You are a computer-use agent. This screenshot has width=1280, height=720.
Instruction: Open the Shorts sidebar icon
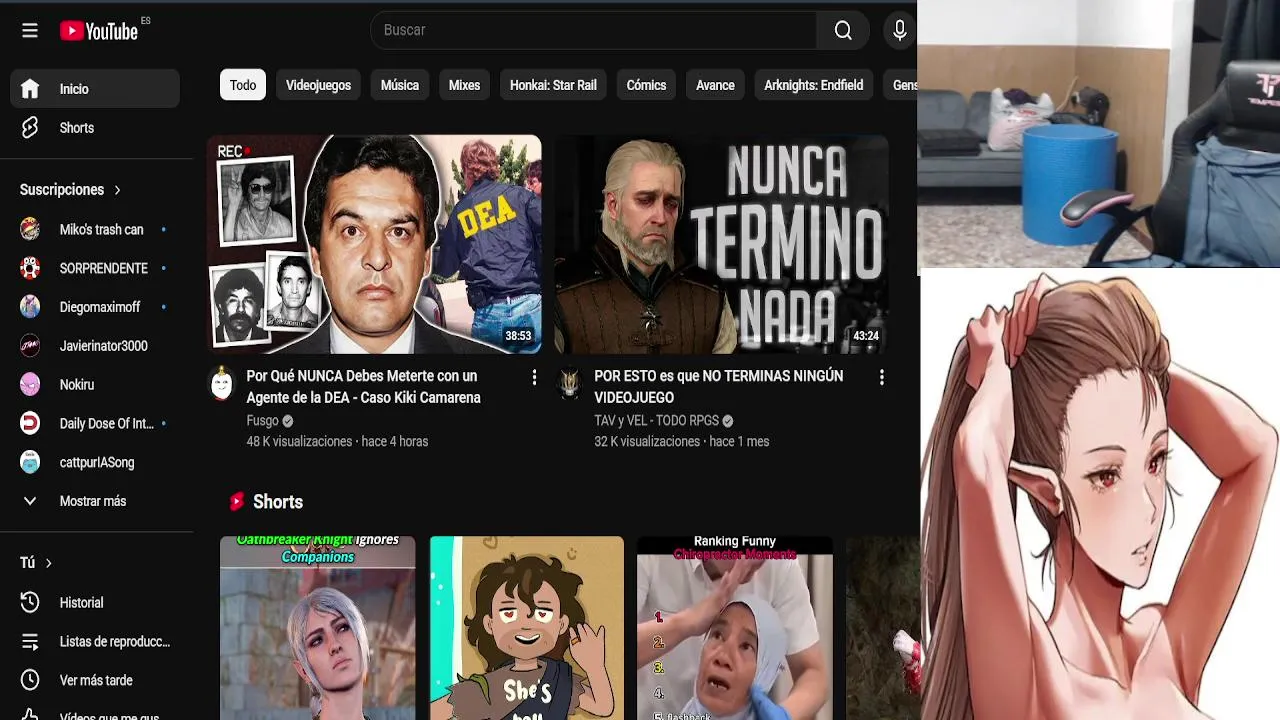30,128
